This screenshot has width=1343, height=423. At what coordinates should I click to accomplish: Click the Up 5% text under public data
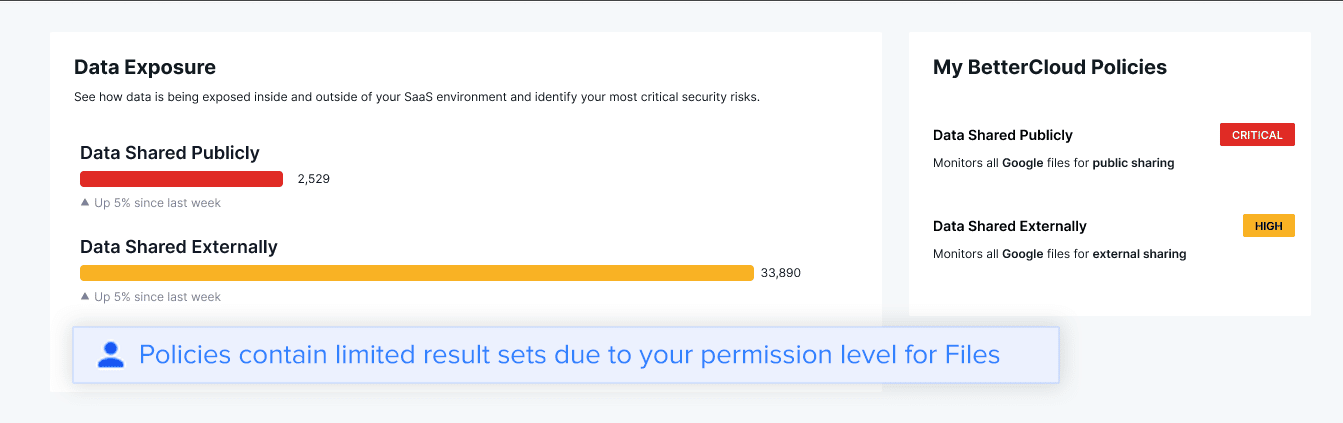(x=157, y=203)
